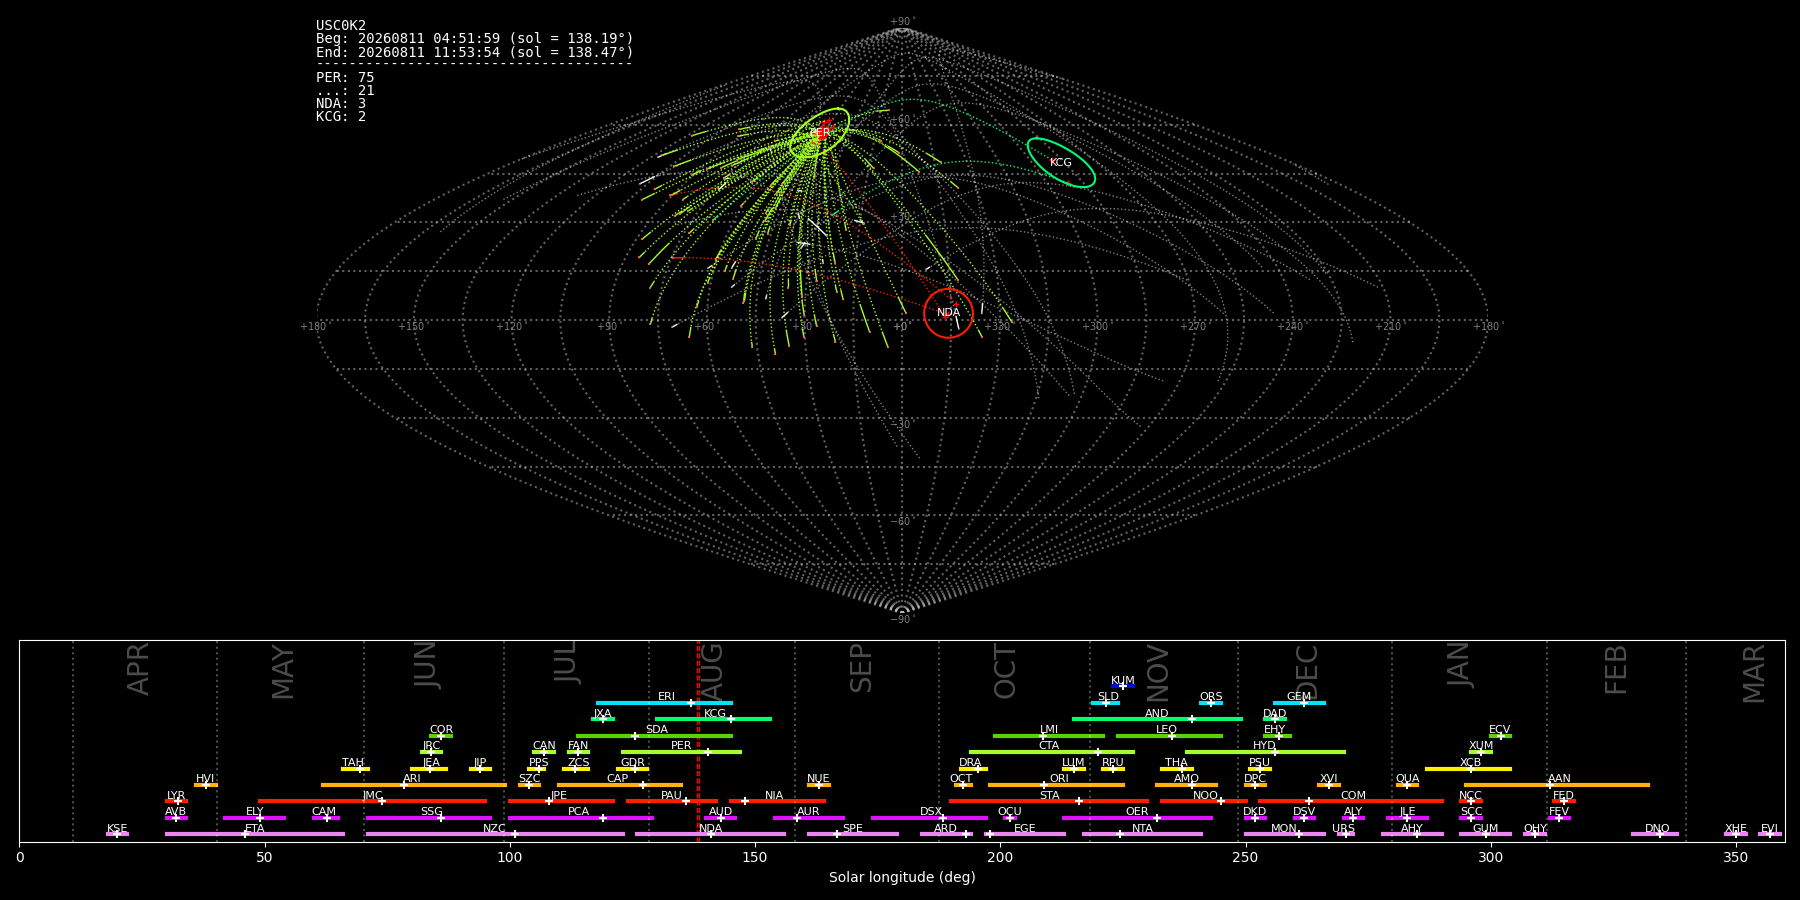
Task: Click the ORI shower bar in timeline
Action: click(x=1056, y=785)
